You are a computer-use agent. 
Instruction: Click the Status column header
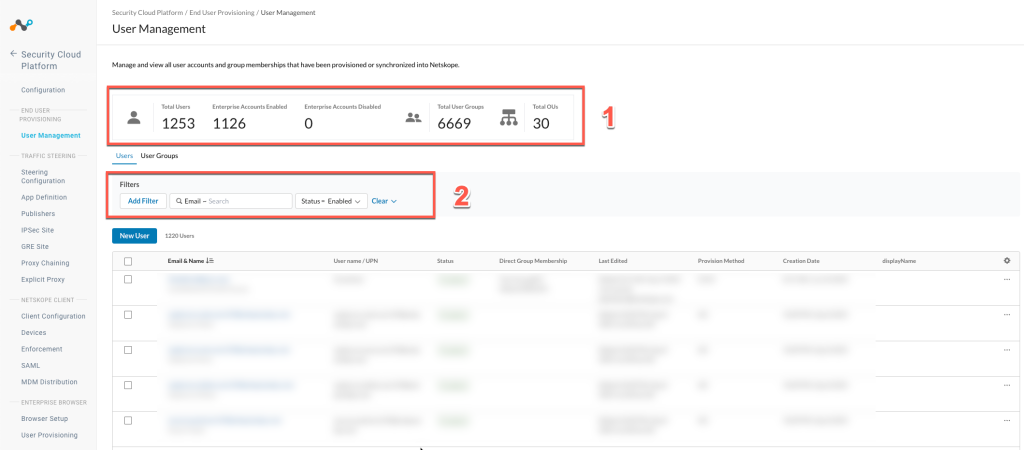pyautogui.click(x=445, y=261)
